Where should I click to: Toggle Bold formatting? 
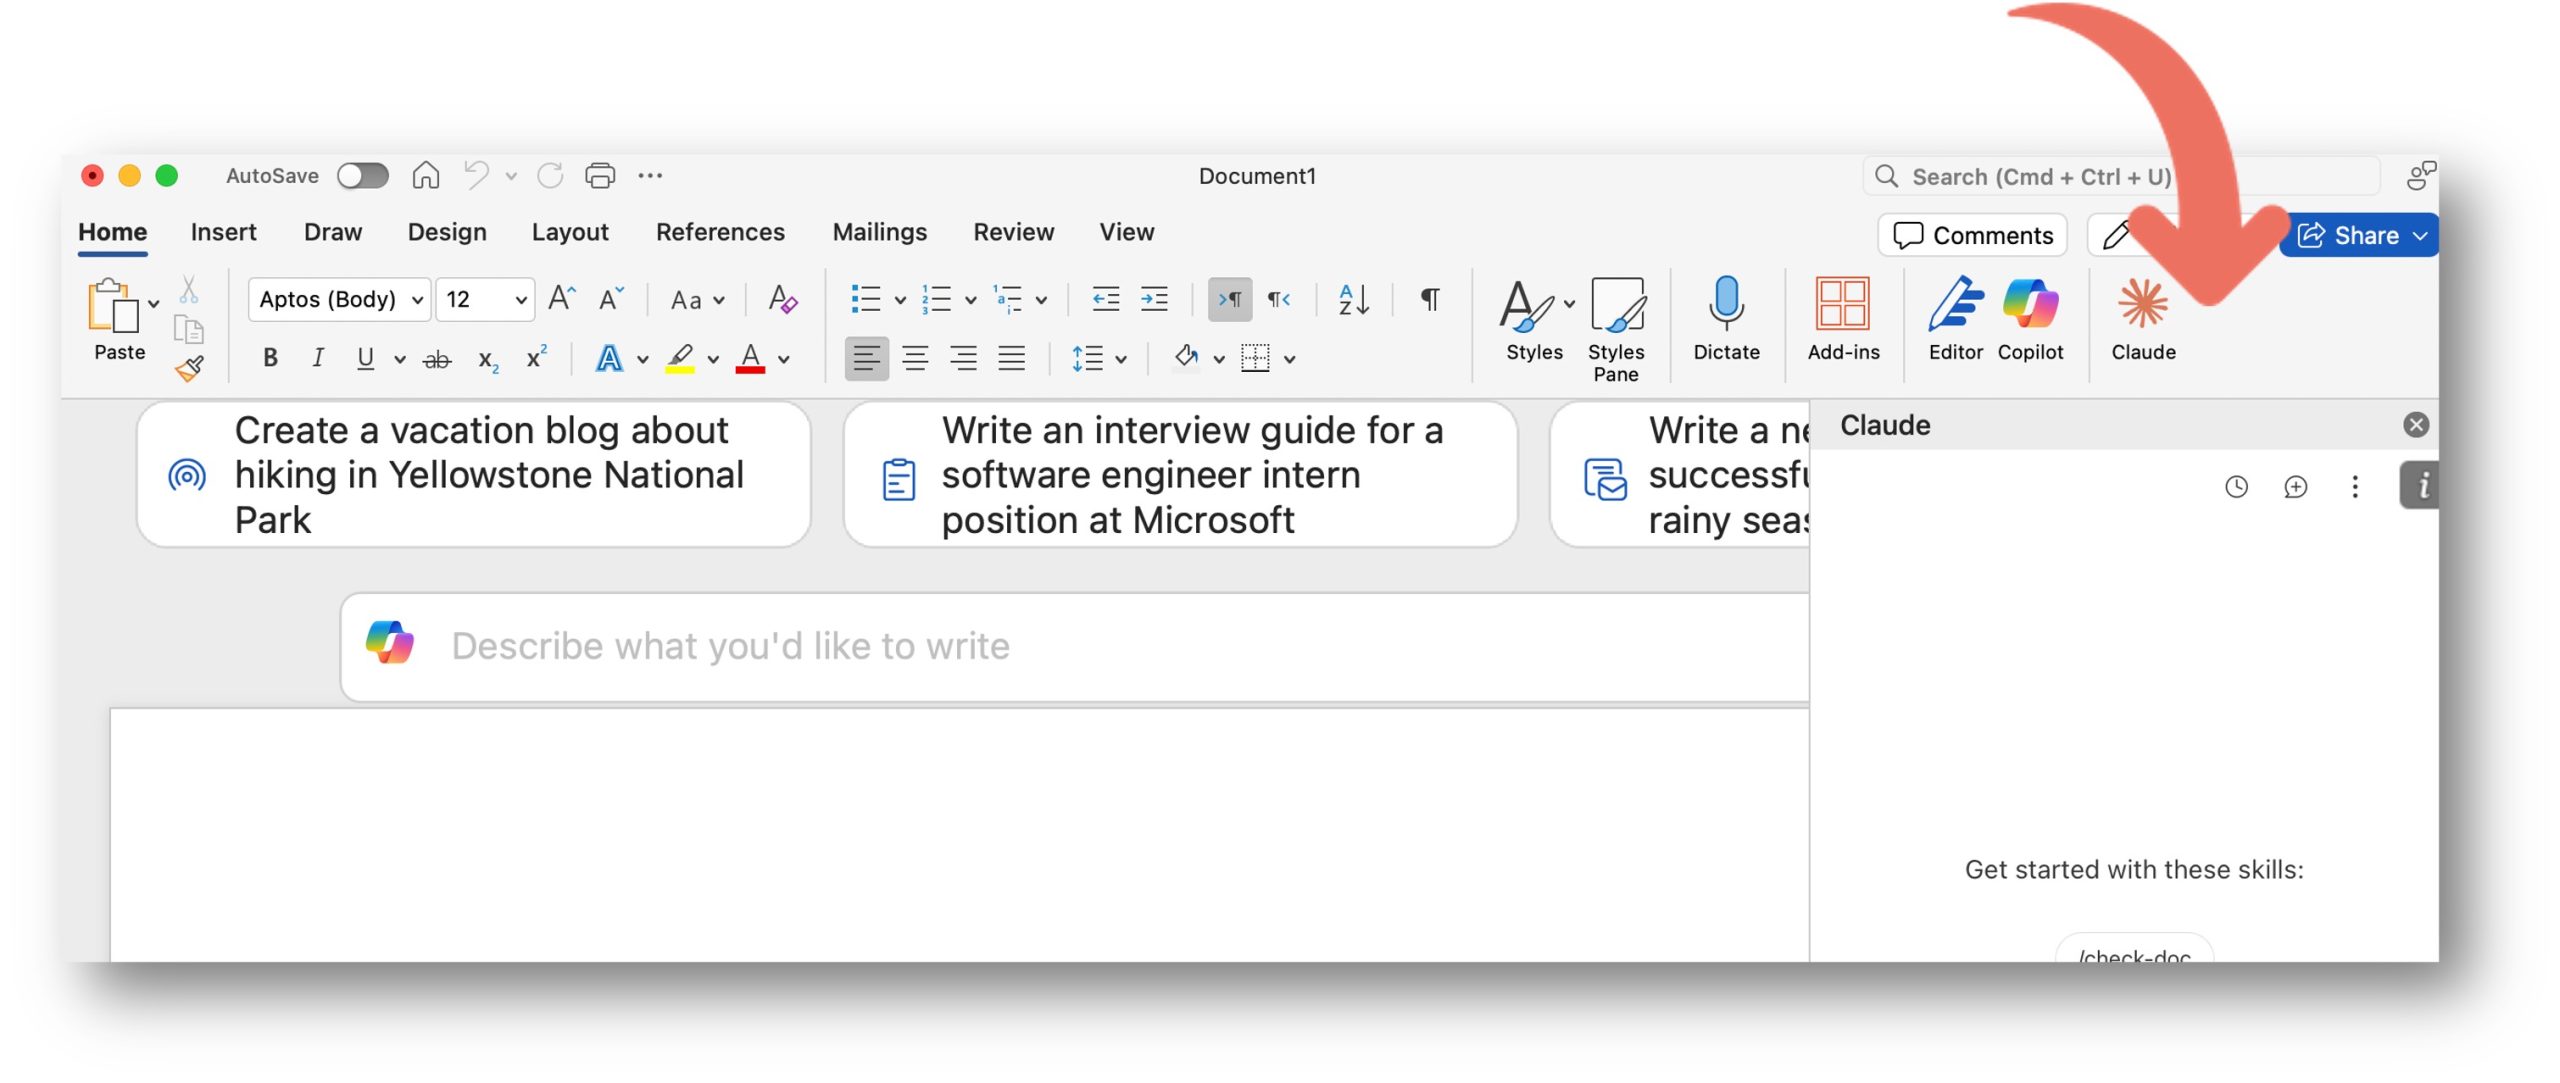pyautogui.click(x=270, y=358)
